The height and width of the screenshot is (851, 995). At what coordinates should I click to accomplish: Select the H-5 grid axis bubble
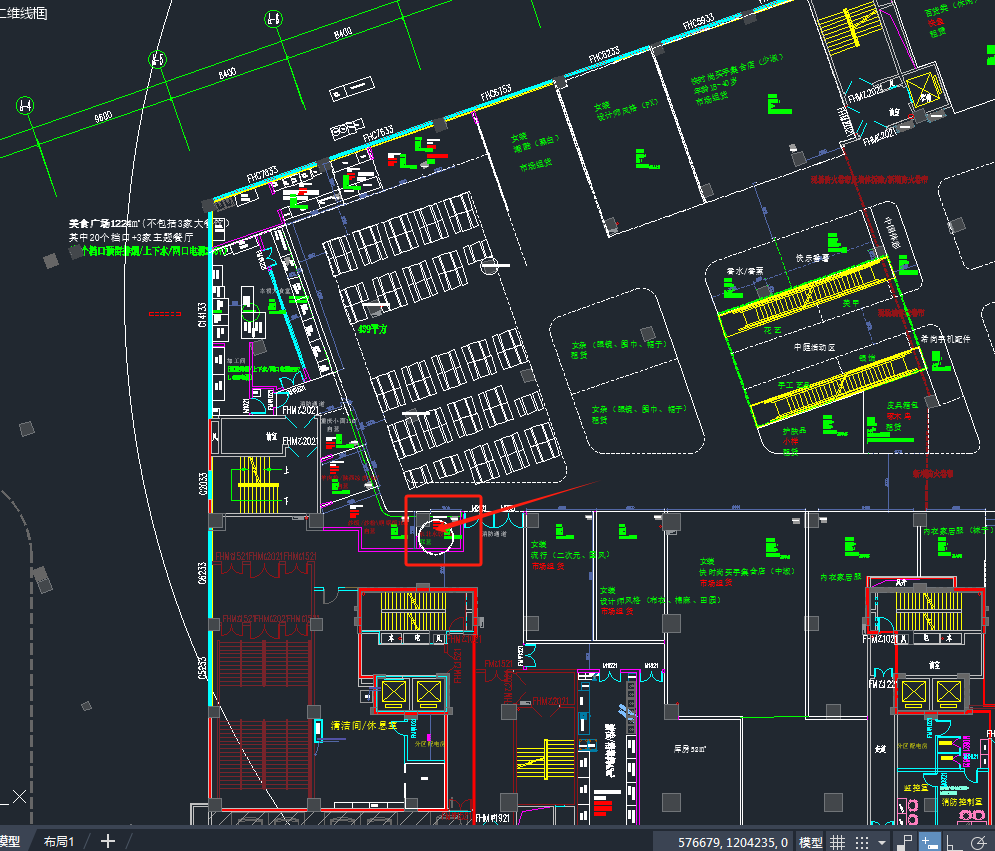pyautogui.click(x=157, y=60)
